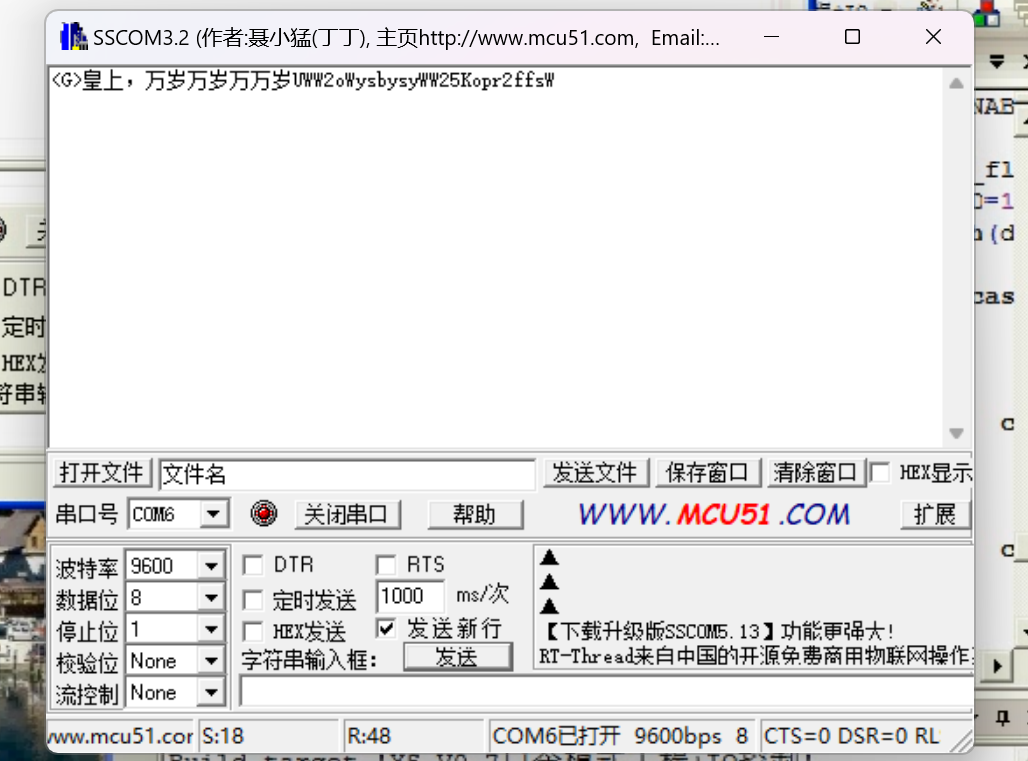Click the ww.mcu51.cor status bar link
Screen dimensions: 1028x761
(121, 736)
